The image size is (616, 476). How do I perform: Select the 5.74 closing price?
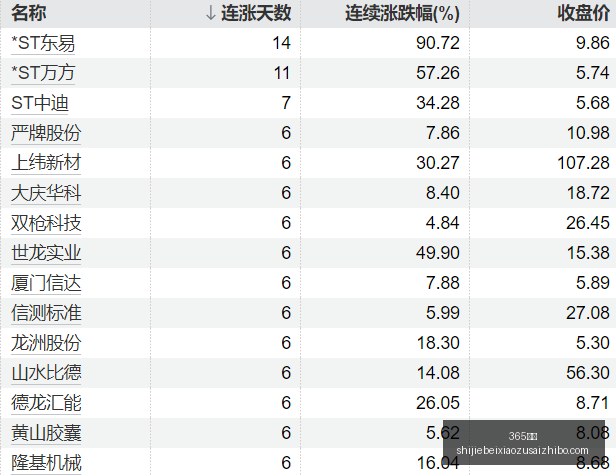(593, 73)
